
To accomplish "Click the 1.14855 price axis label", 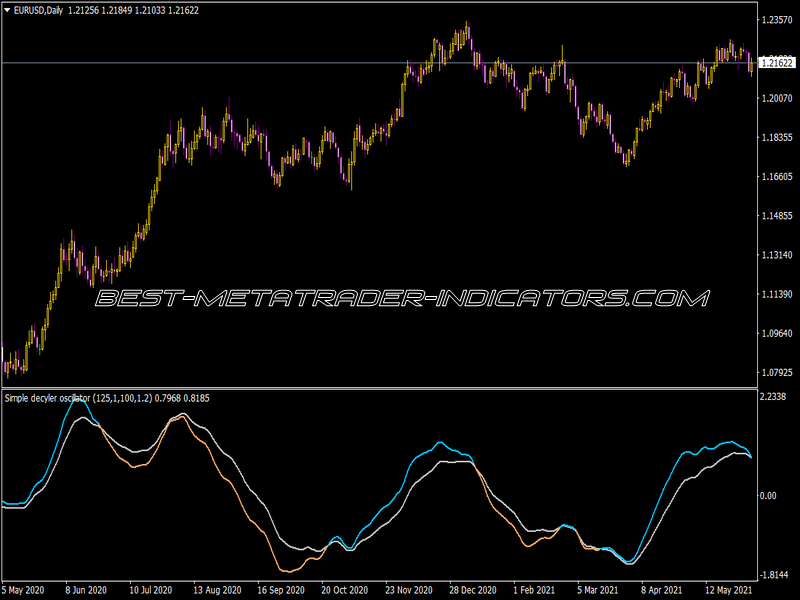I will pyautogui.click(x=777, y=216).
